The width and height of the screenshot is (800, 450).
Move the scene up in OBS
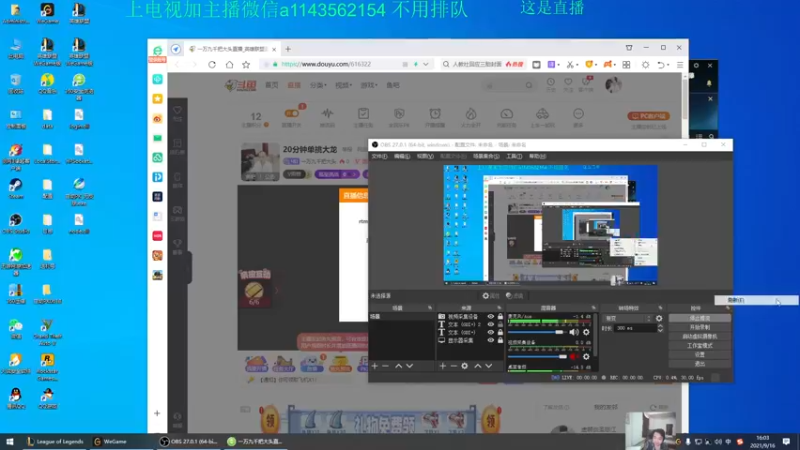[x=398, y=366]
